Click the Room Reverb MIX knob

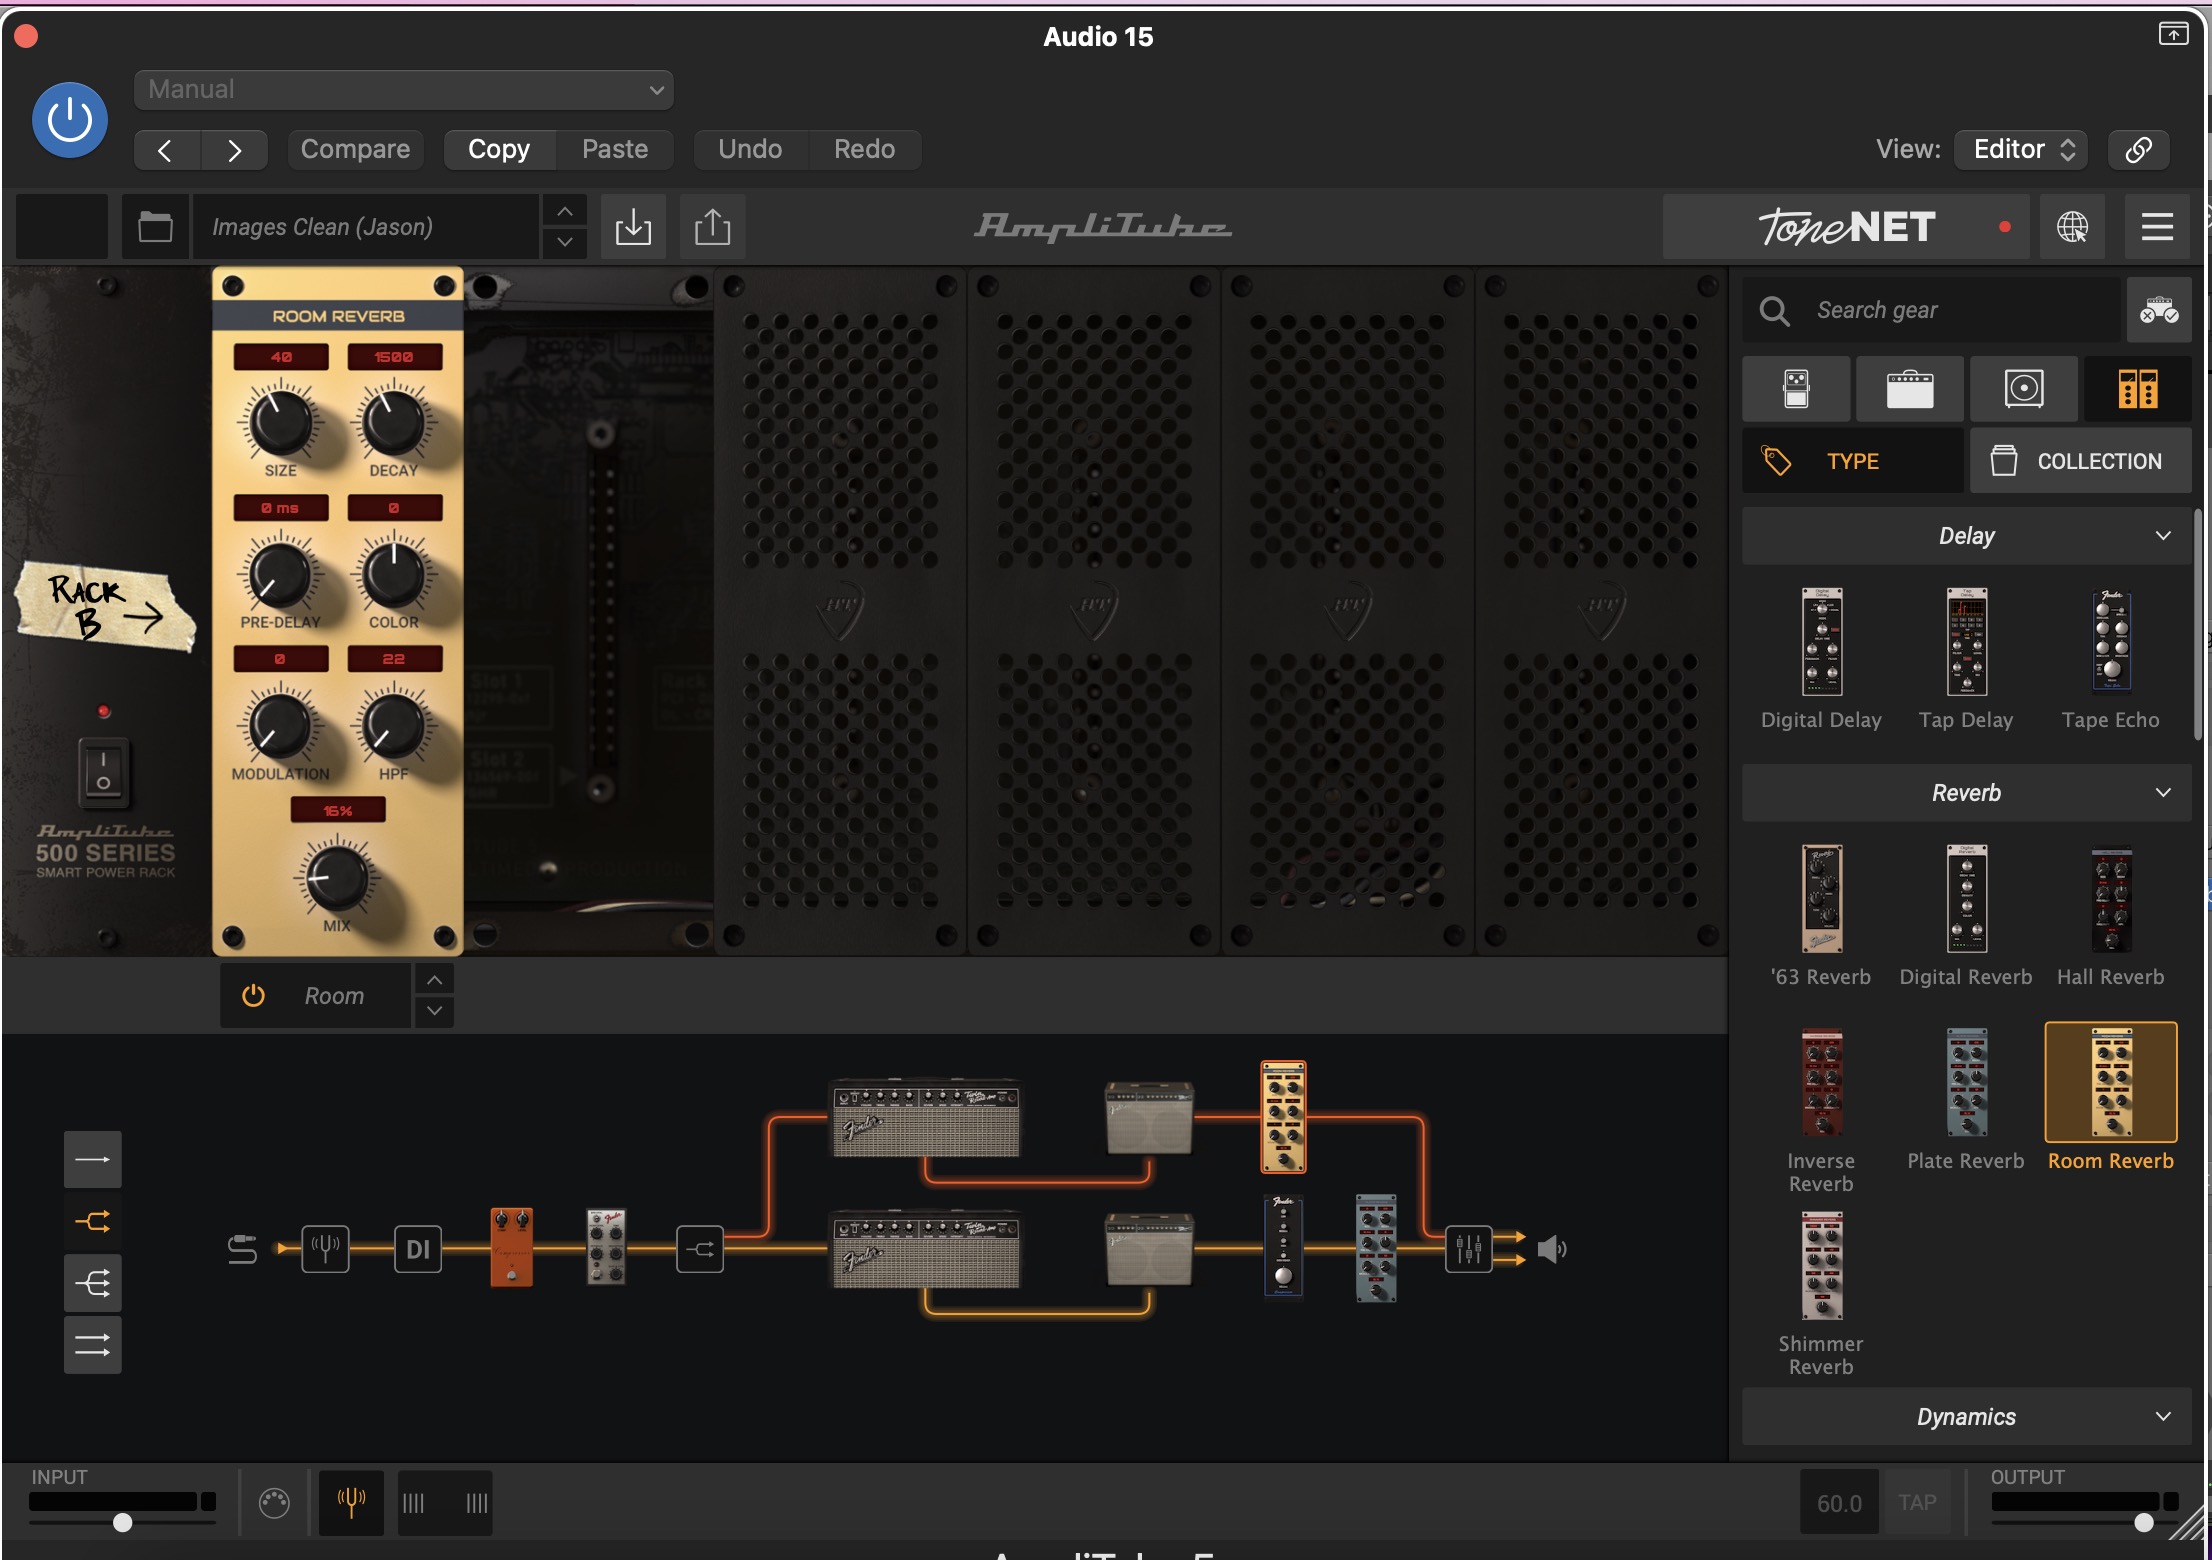click(337, 878)
